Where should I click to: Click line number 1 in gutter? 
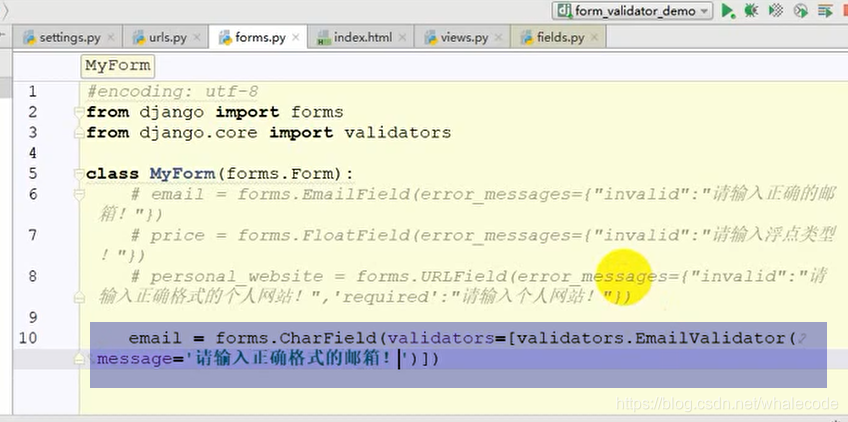(32, 92)
